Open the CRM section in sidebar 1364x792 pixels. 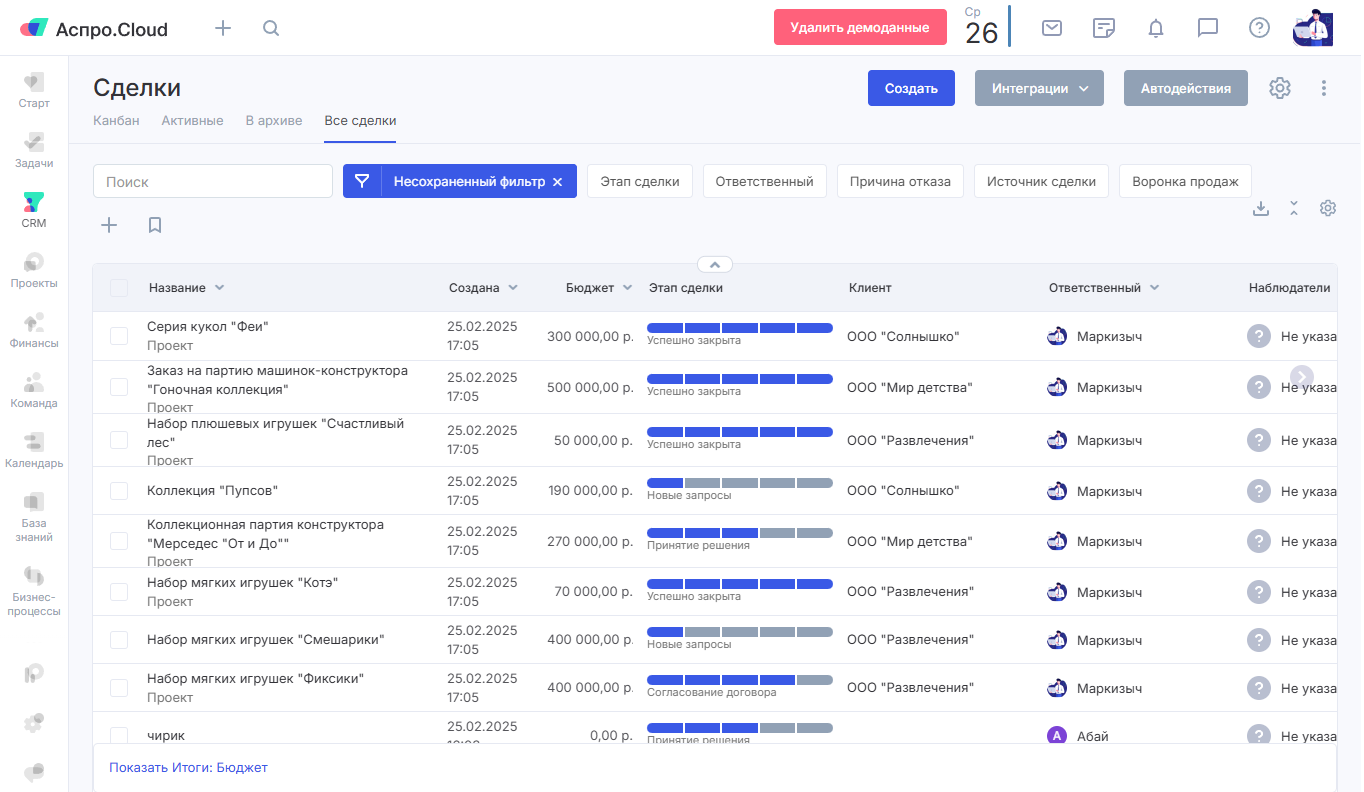34,210
